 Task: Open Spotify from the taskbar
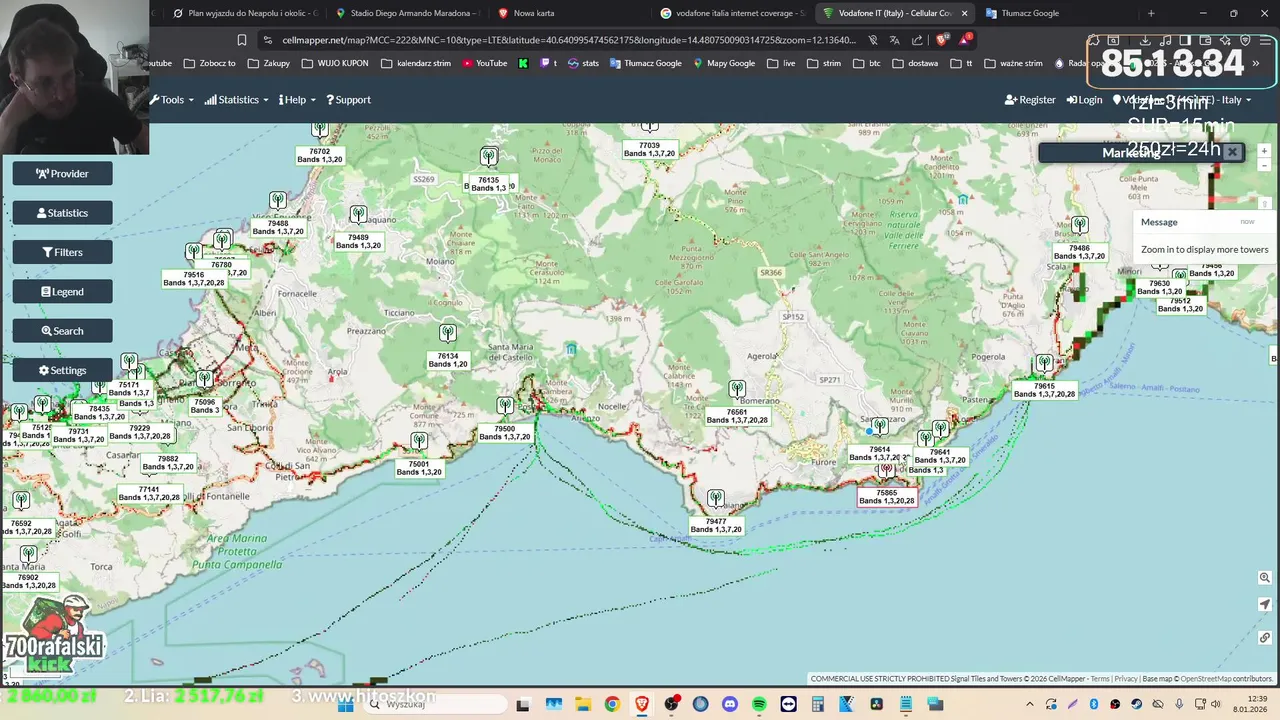759,704
